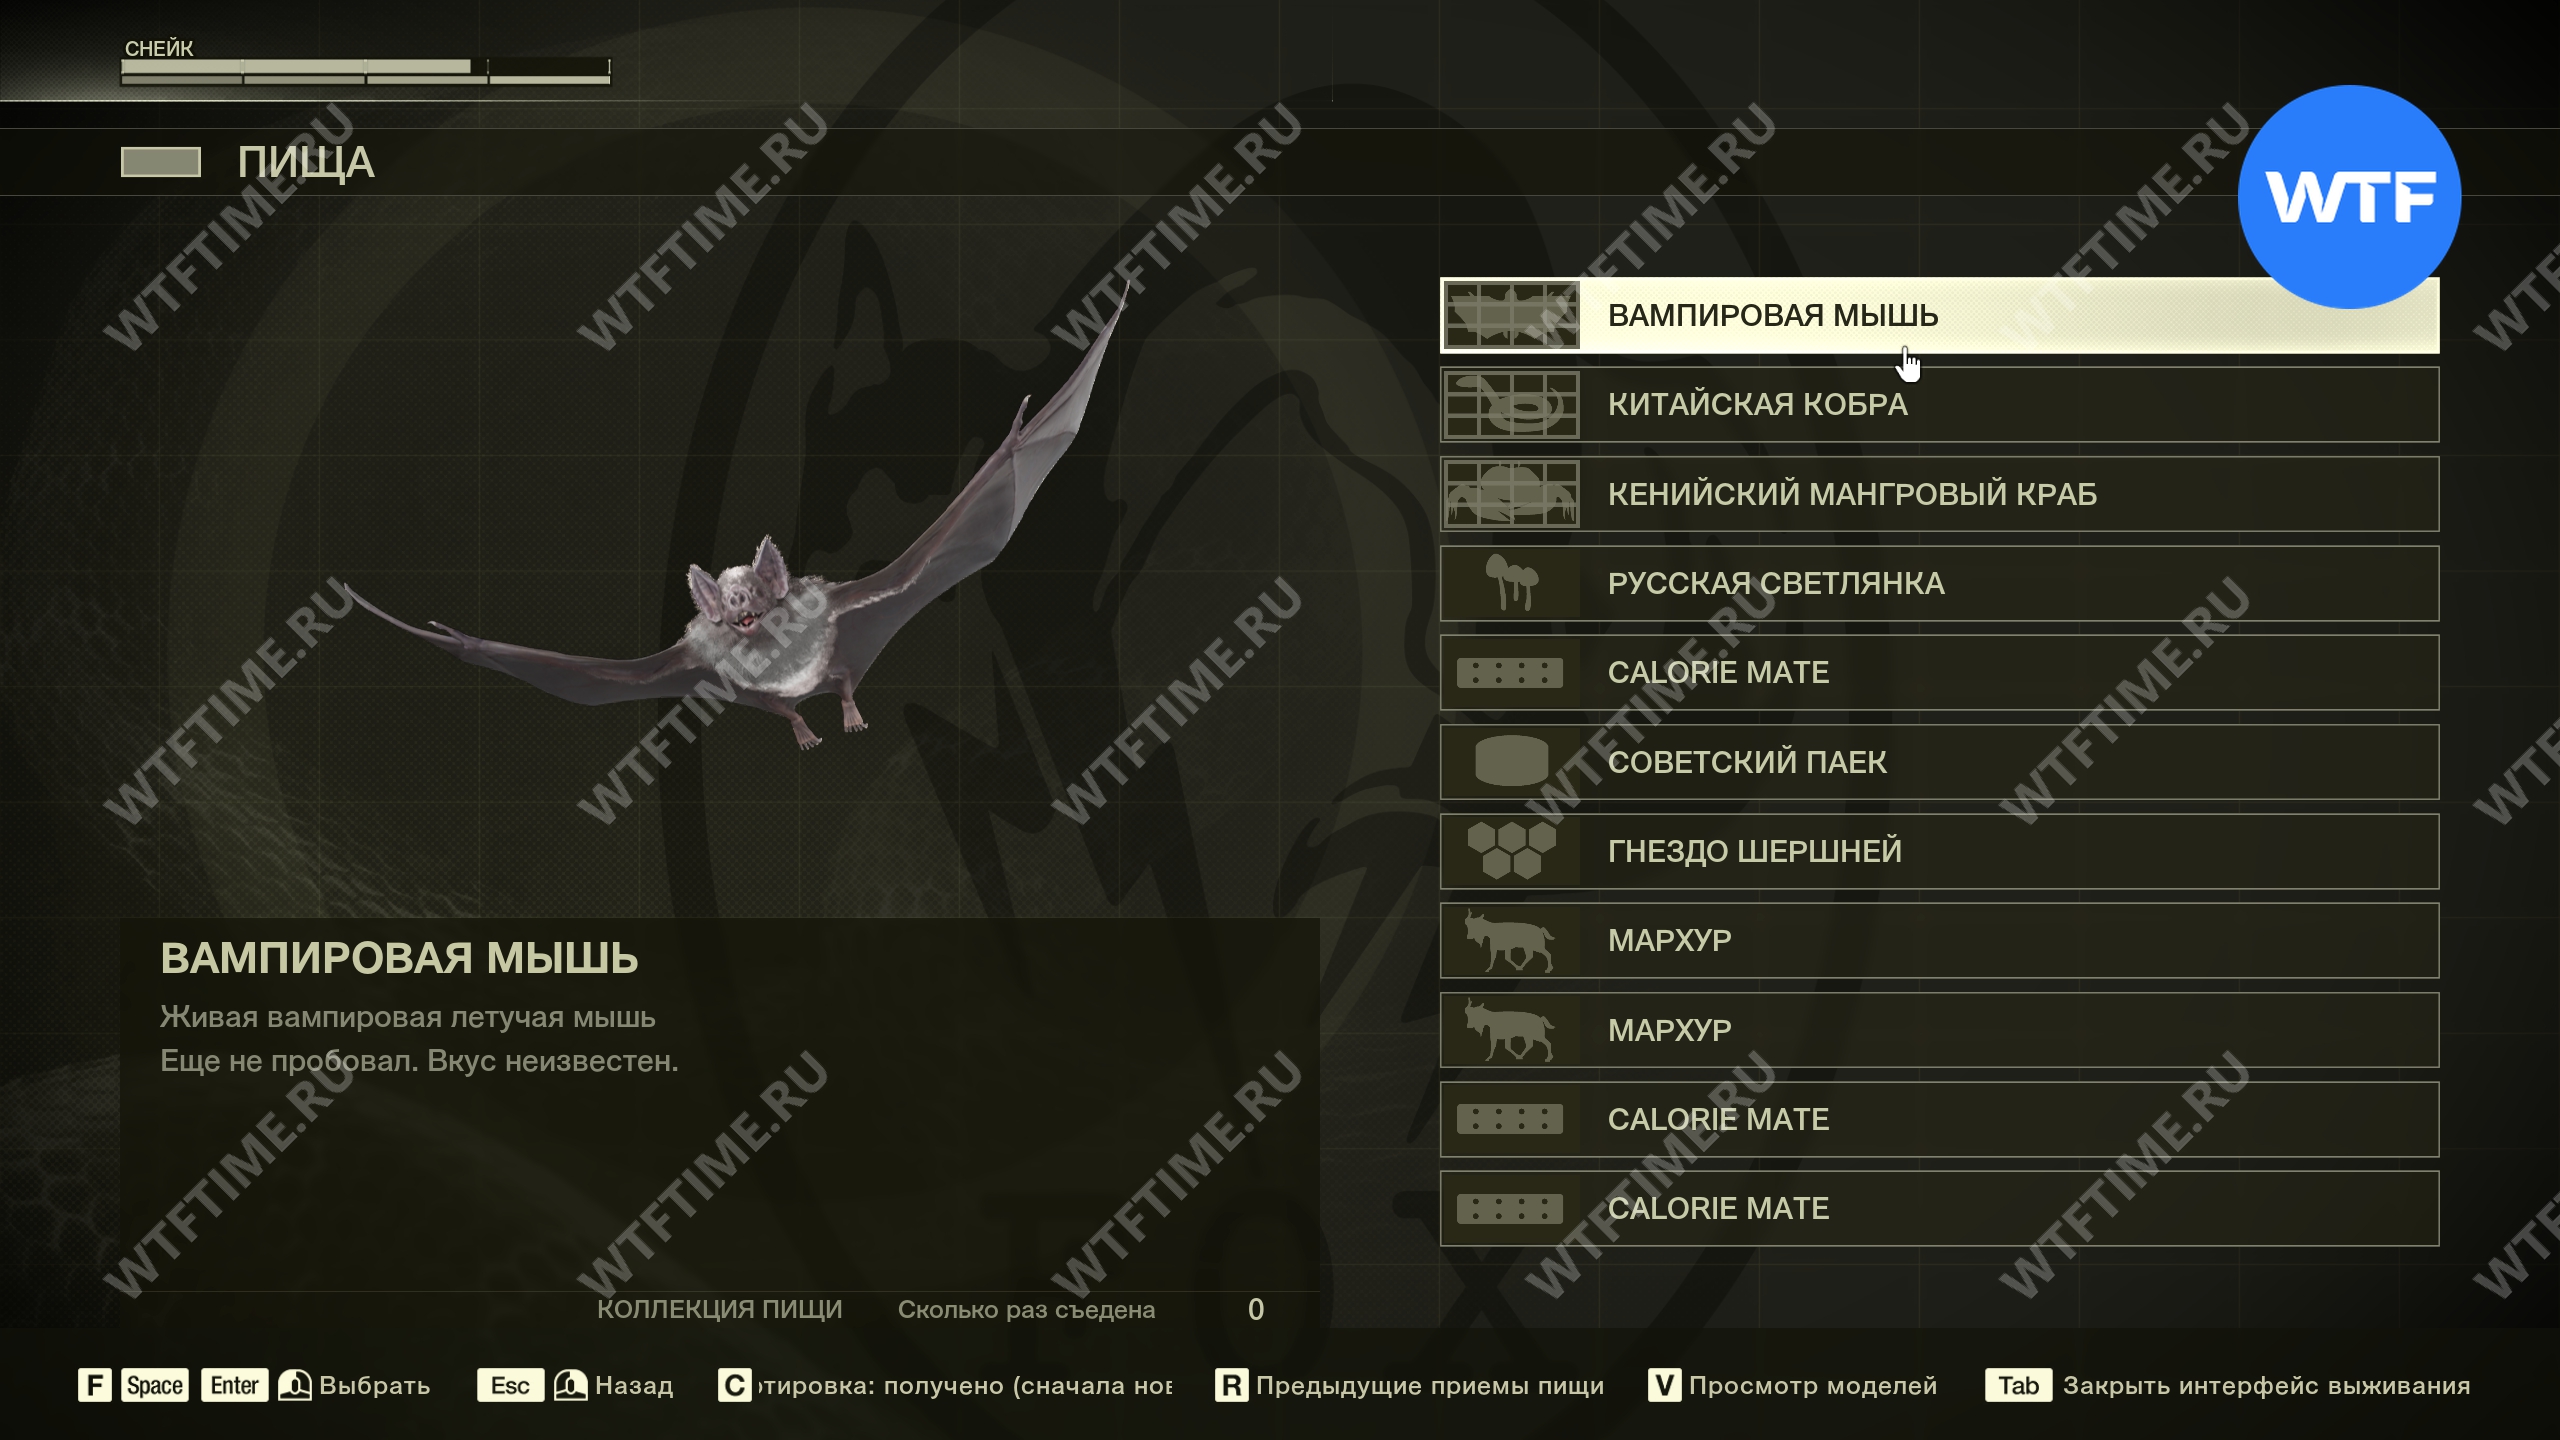Select the second МАРХУР entry

(x=1939, y=1030)
